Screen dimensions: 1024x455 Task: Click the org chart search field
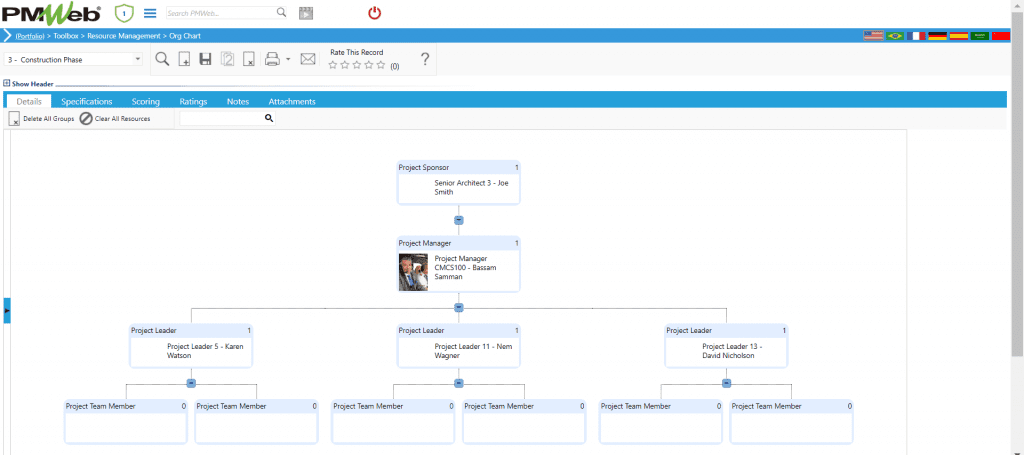click(x=221, y=118)
